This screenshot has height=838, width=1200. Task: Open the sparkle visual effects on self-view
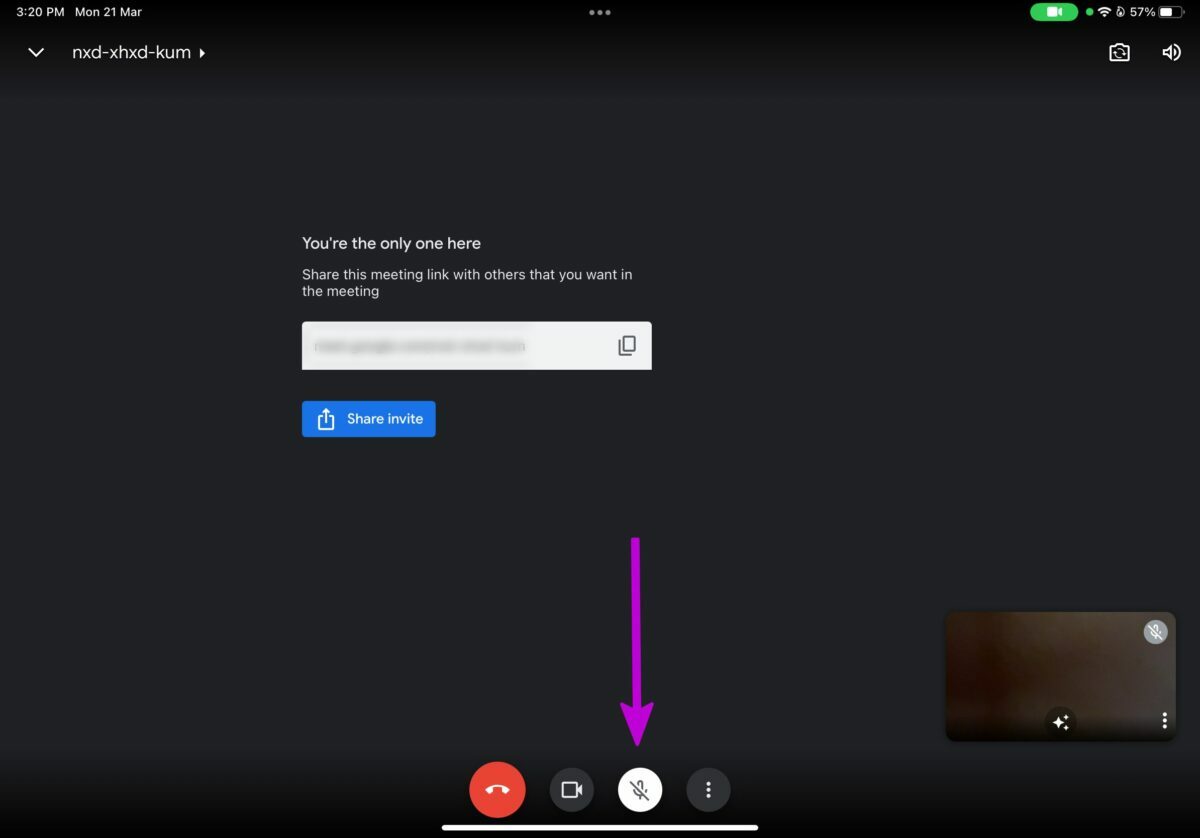(x=1061, y=721)
